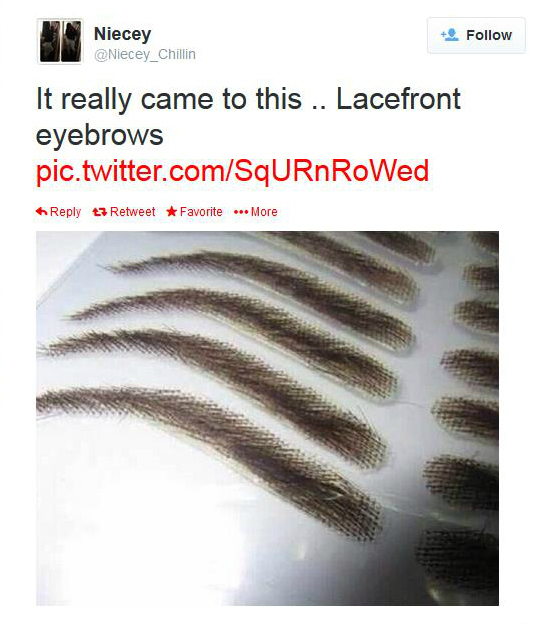This screenshot has height=624, width=551.
Task: Click the Favorite star icon
Action: [171, 211]
